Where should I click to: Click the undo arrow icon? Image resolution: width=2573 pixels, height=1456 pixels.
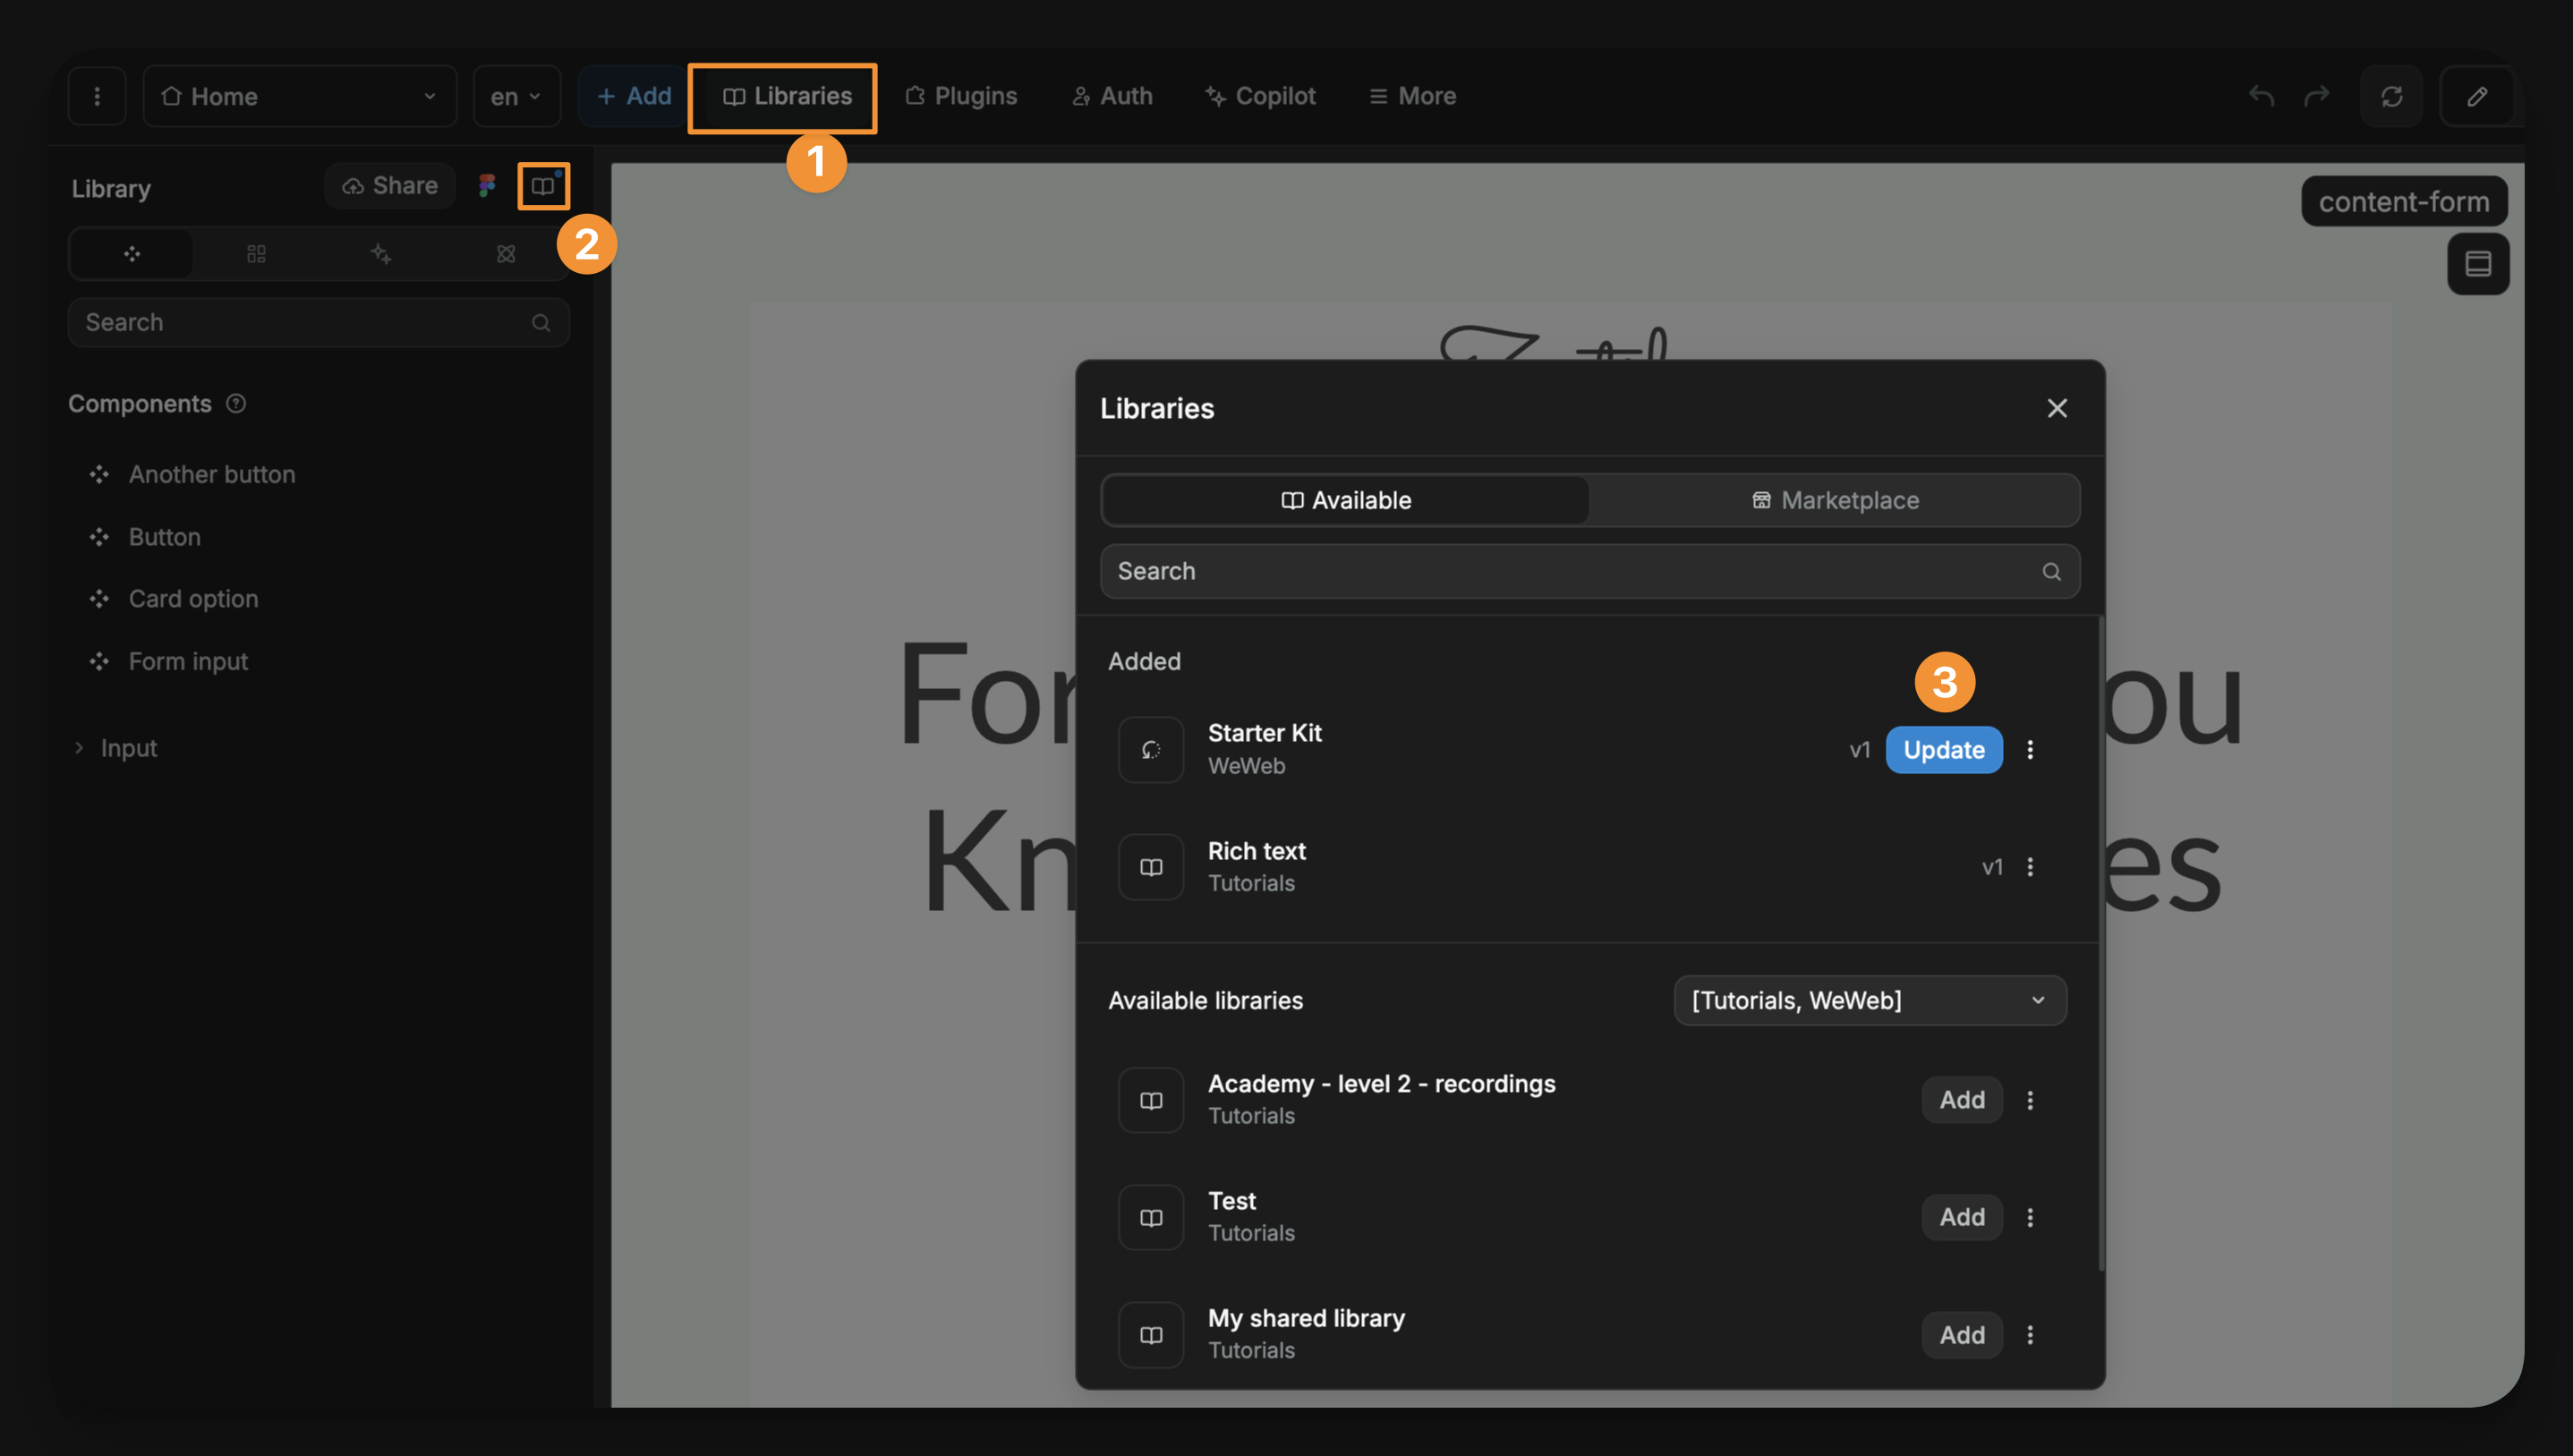coord(2261,96)
